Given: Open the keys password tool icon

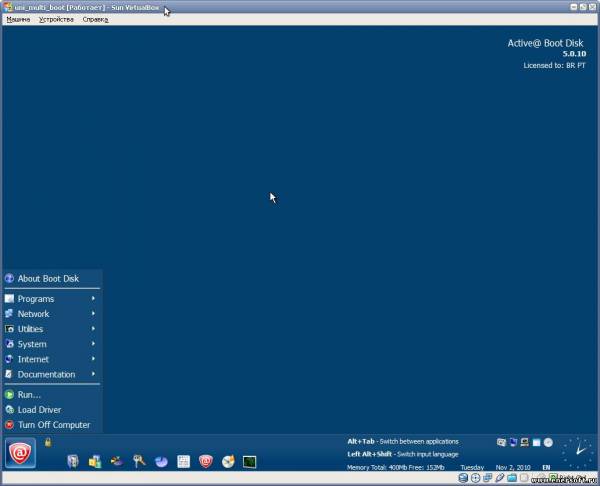Looking at the screenshot, I should (x=139, y=462).
